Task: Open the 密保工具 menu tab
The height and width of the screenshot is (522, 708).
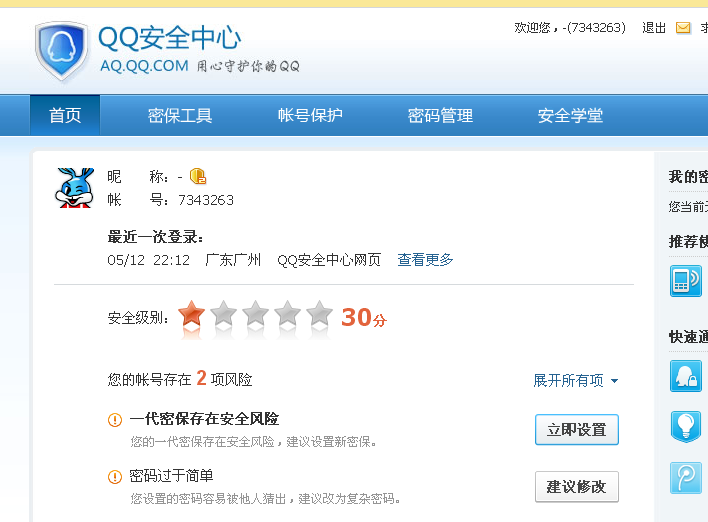Action: tap(180, 116)
